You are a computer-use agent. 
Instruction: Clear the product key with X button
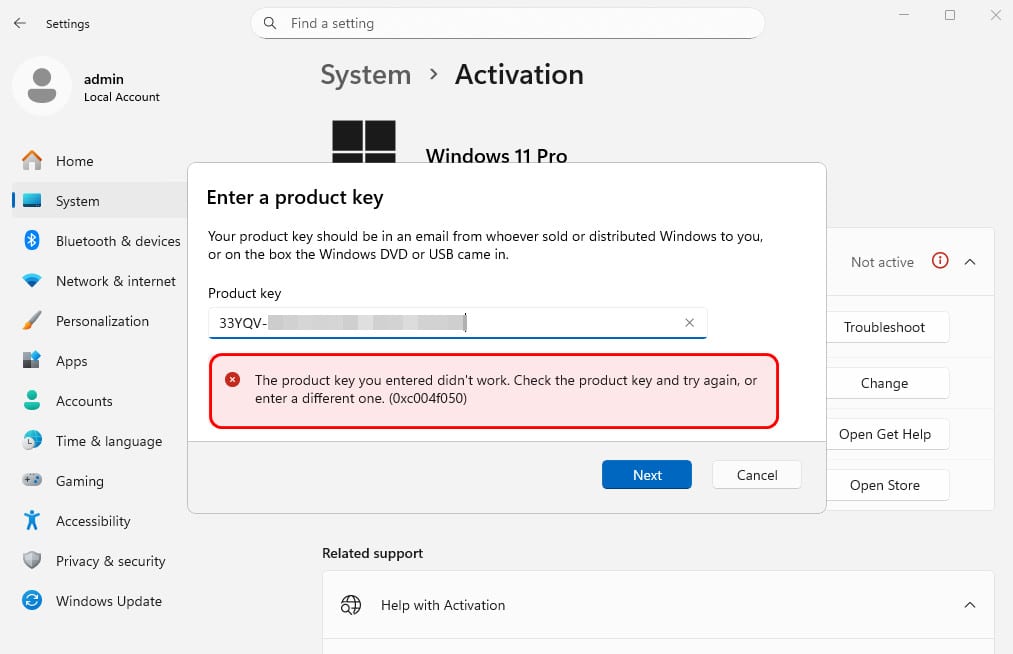click(x=689, y=322)
